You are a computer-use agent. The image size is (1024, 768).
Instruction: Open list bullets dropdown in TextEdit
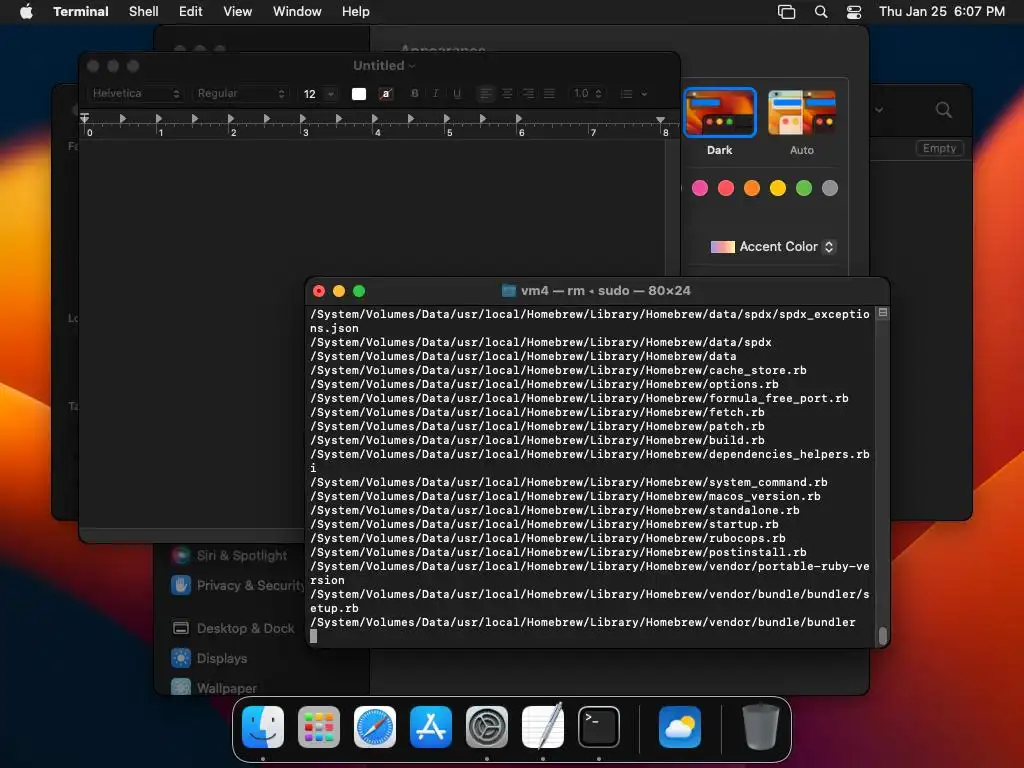[x=633, y=93]
